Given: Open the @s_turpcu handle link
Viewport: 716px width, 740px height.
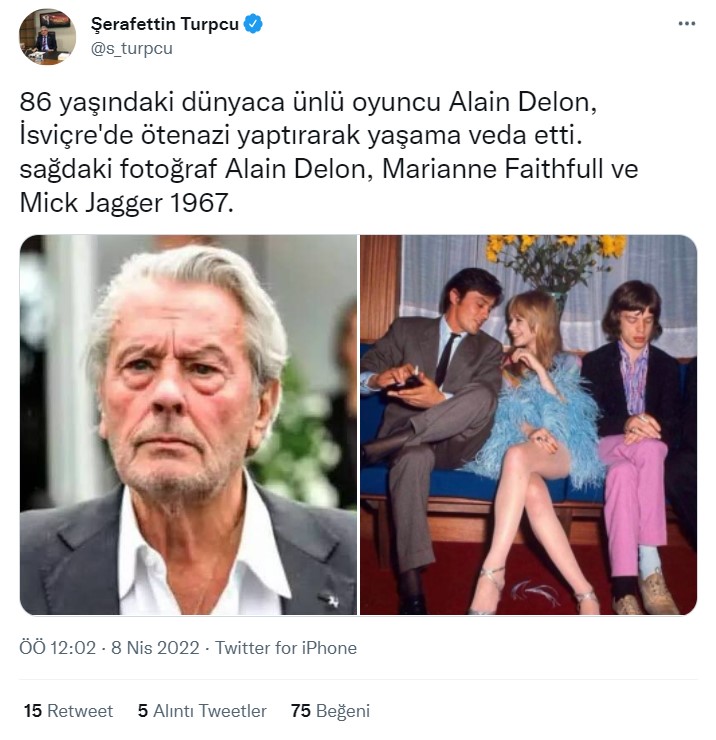Looking at the screenshot, I should 132,49.
